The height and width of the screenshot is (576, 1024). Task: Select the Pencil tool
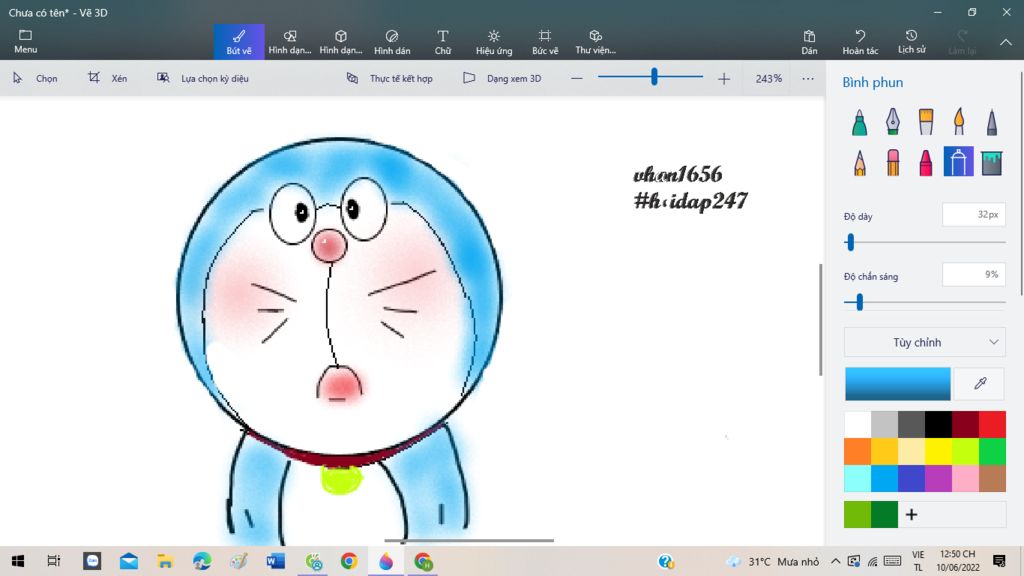coord(859,162)
